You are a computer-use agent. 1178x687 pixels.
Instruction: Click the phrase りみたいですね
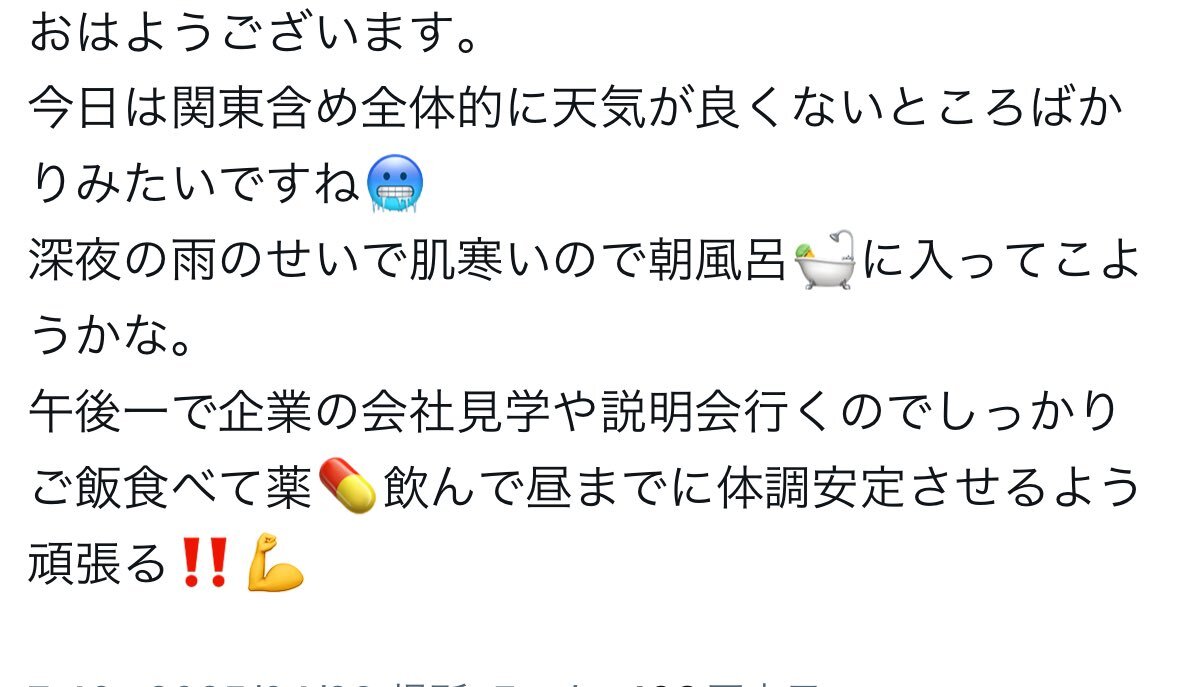(x=195, y=183)
